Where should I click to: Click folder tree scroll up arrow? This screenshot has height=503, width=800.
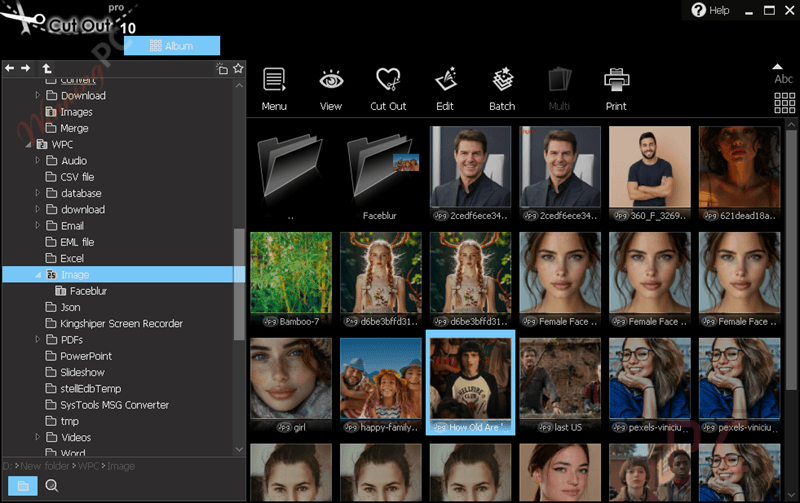pos(239,85)
